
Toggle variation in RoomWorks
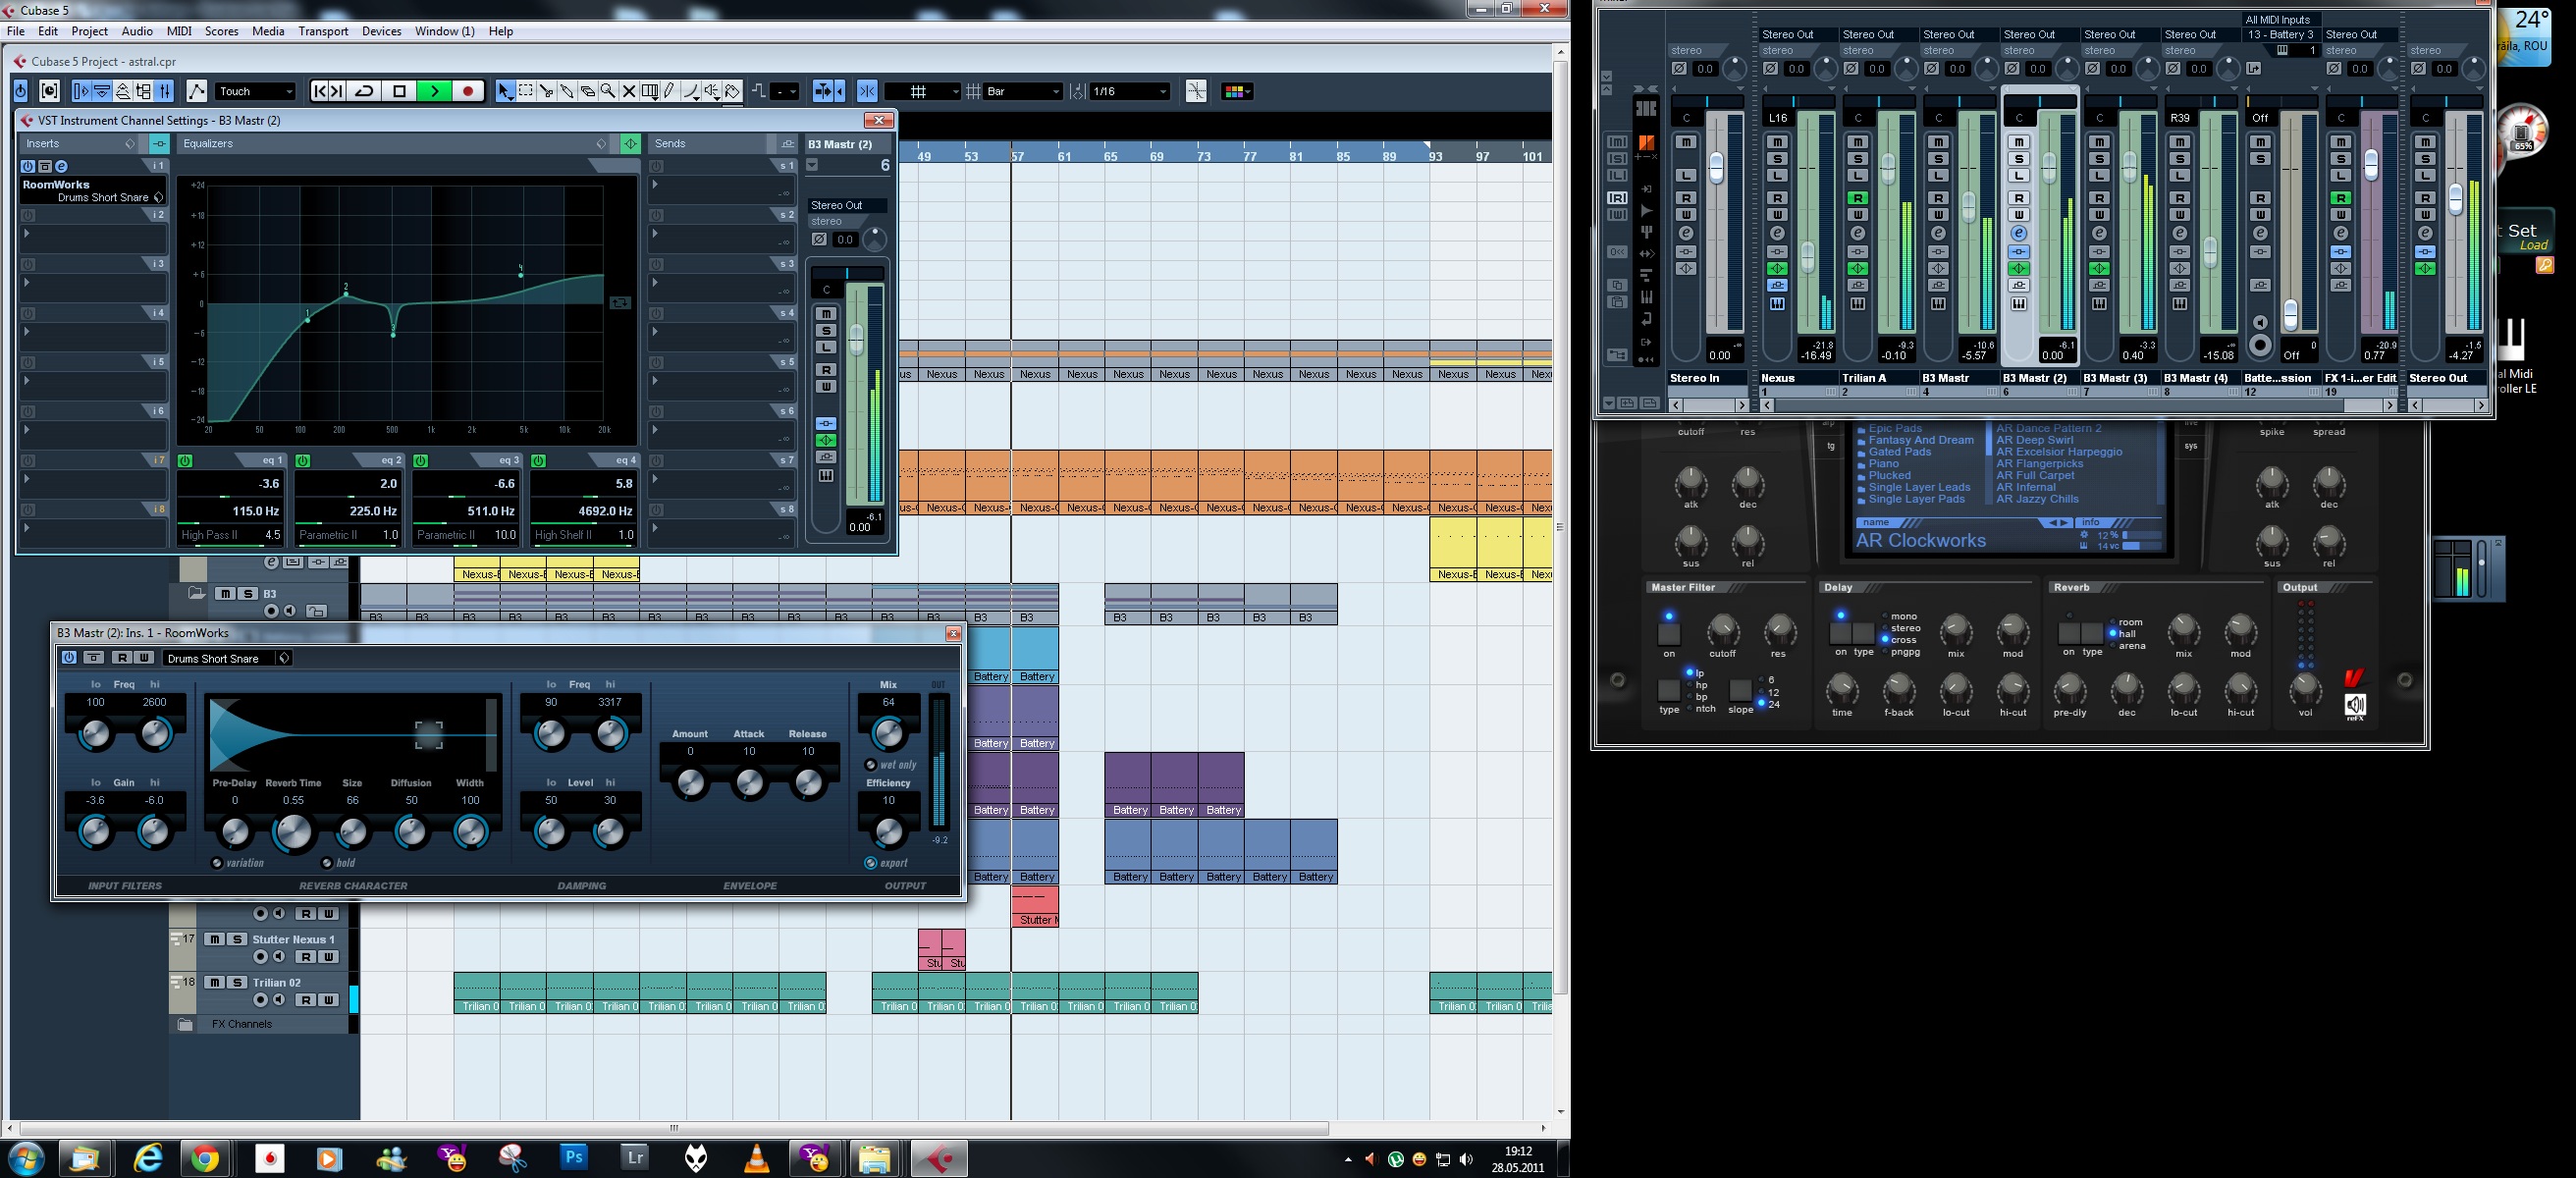pyautogui.click(x=217, y=863)
